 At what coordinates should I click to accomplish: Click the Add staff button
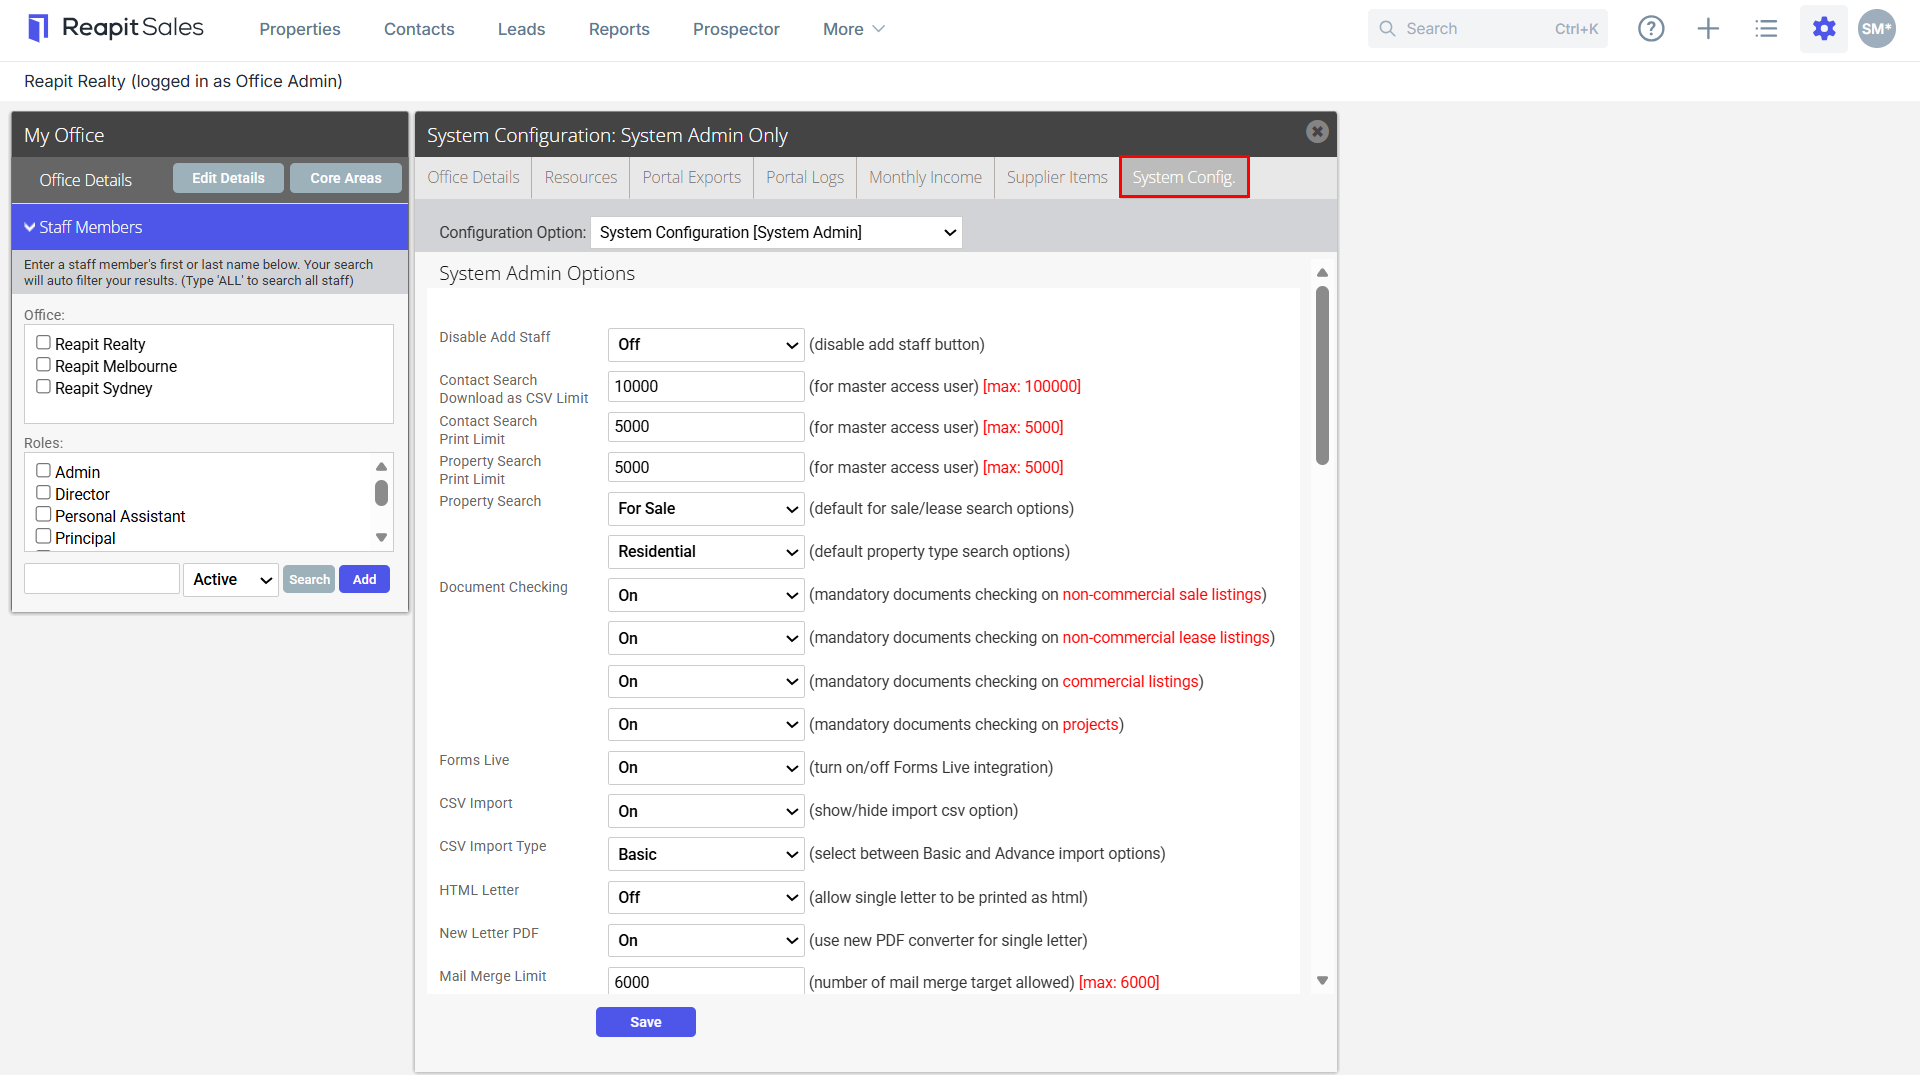[x=364, y=579]
